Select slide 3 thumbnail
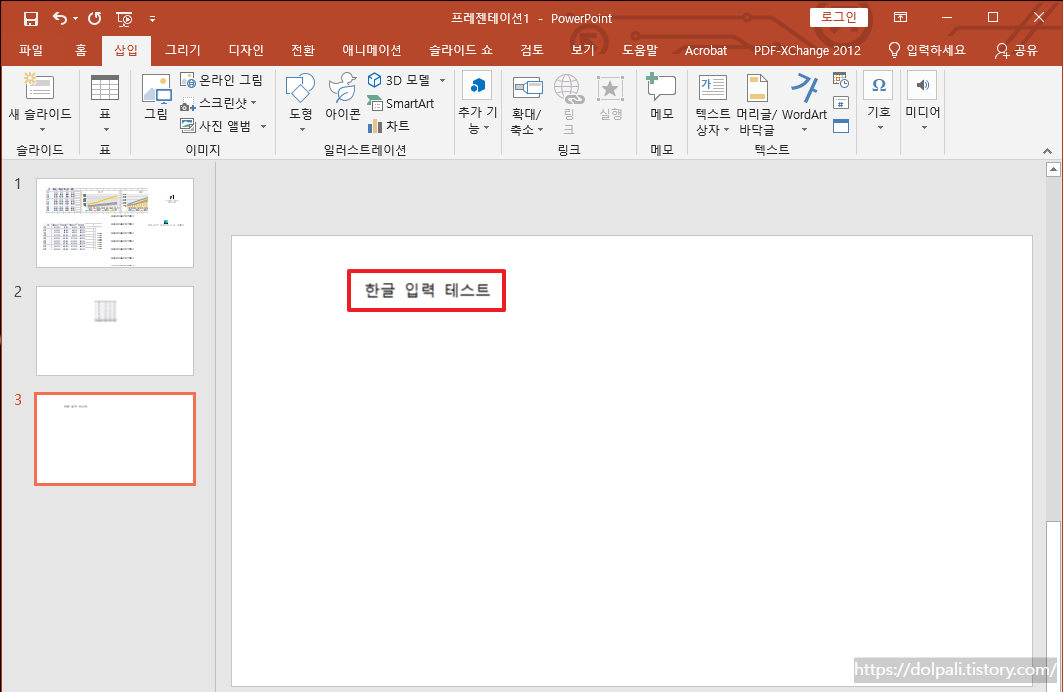 click(115, 439)
